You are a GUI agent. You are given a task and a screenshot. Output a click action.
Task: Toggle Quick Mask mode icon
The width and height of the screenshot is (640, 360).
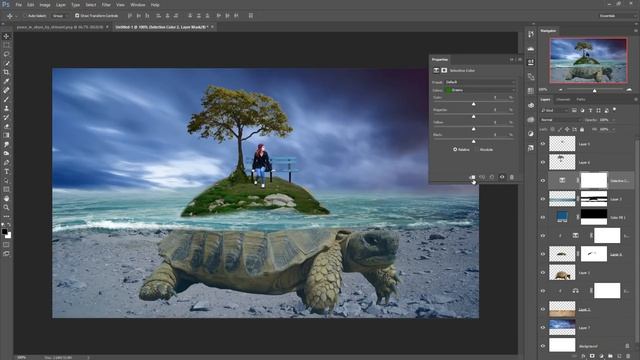(x=6, y=245)
